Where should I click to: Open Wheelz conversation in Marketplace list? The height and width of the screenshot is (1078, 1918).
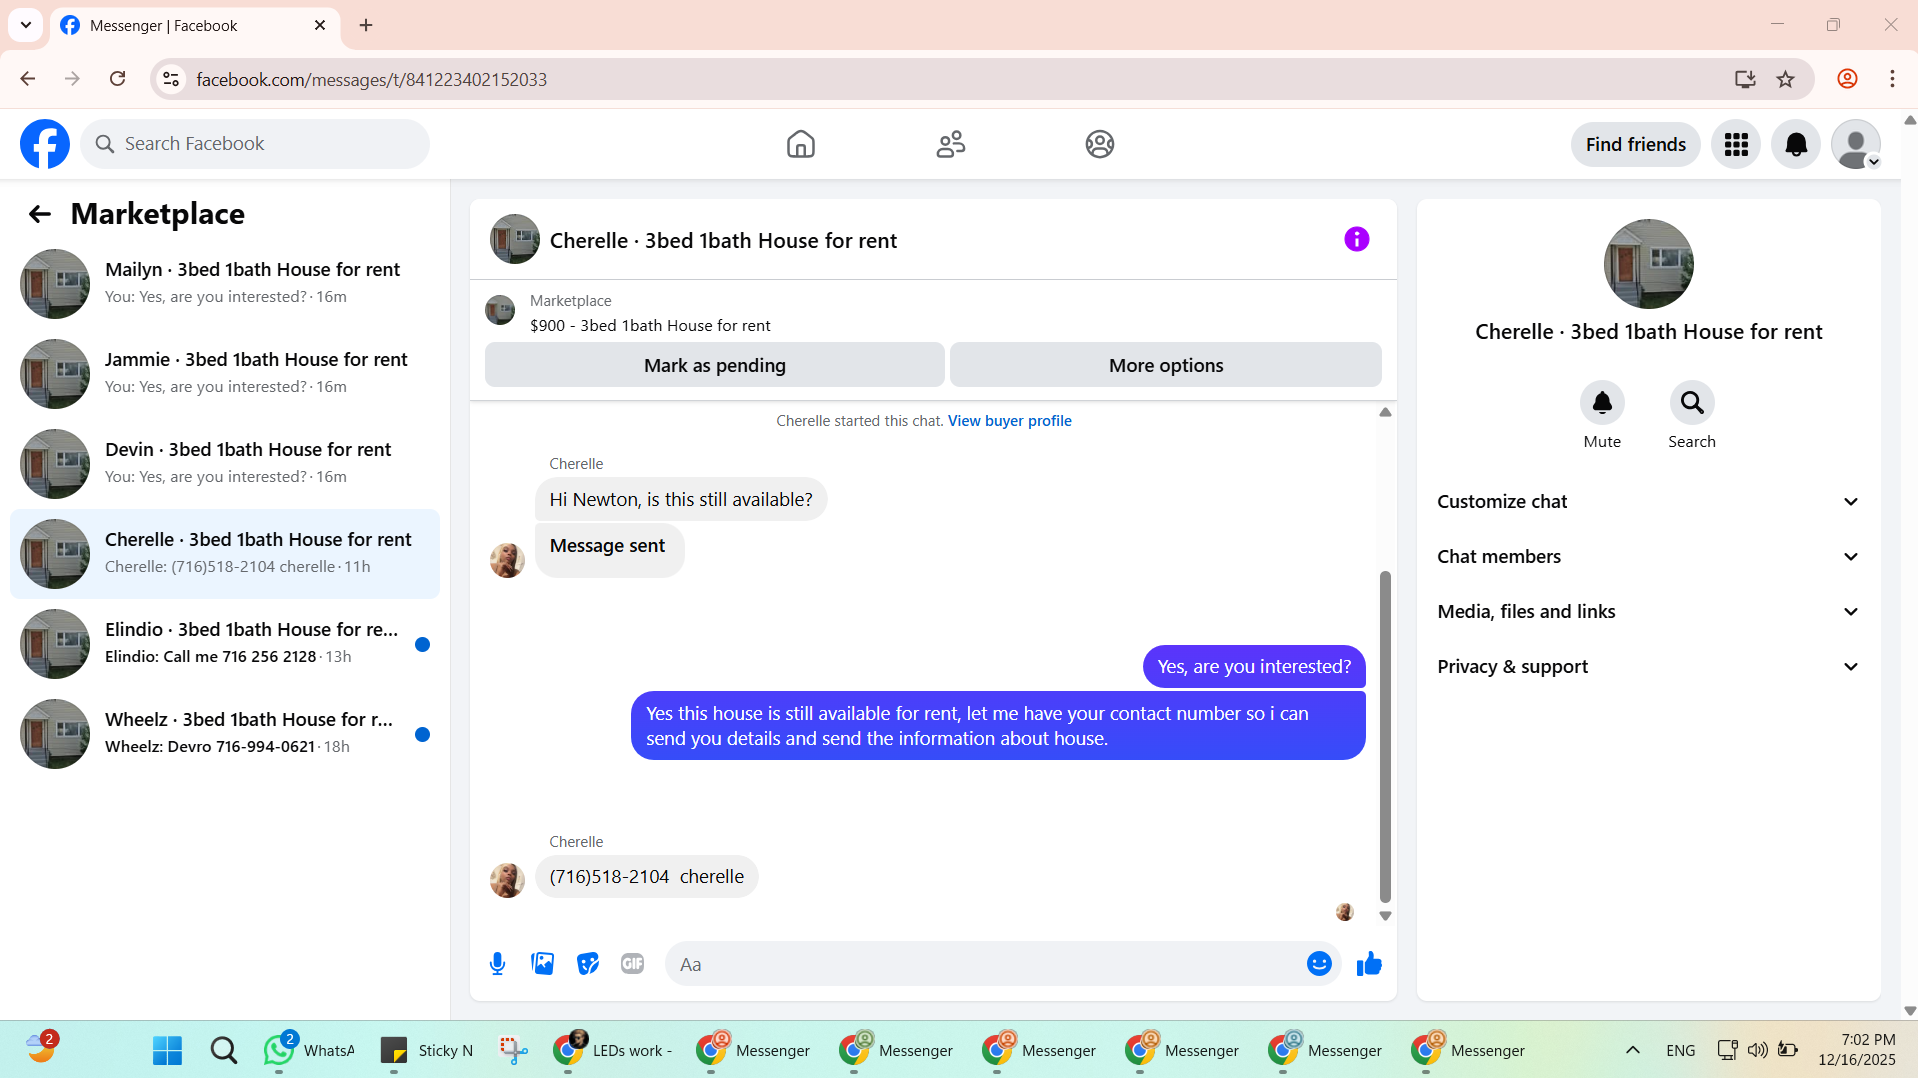coord(225,734)
